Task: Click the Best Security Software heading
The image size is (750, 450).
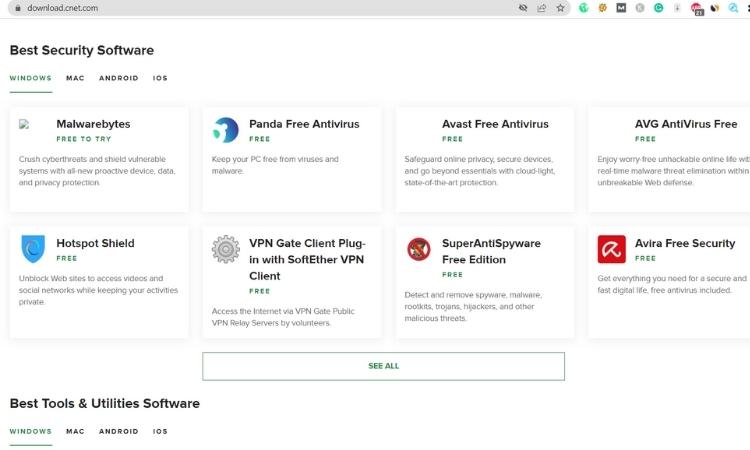Action: tap(82, 50)
